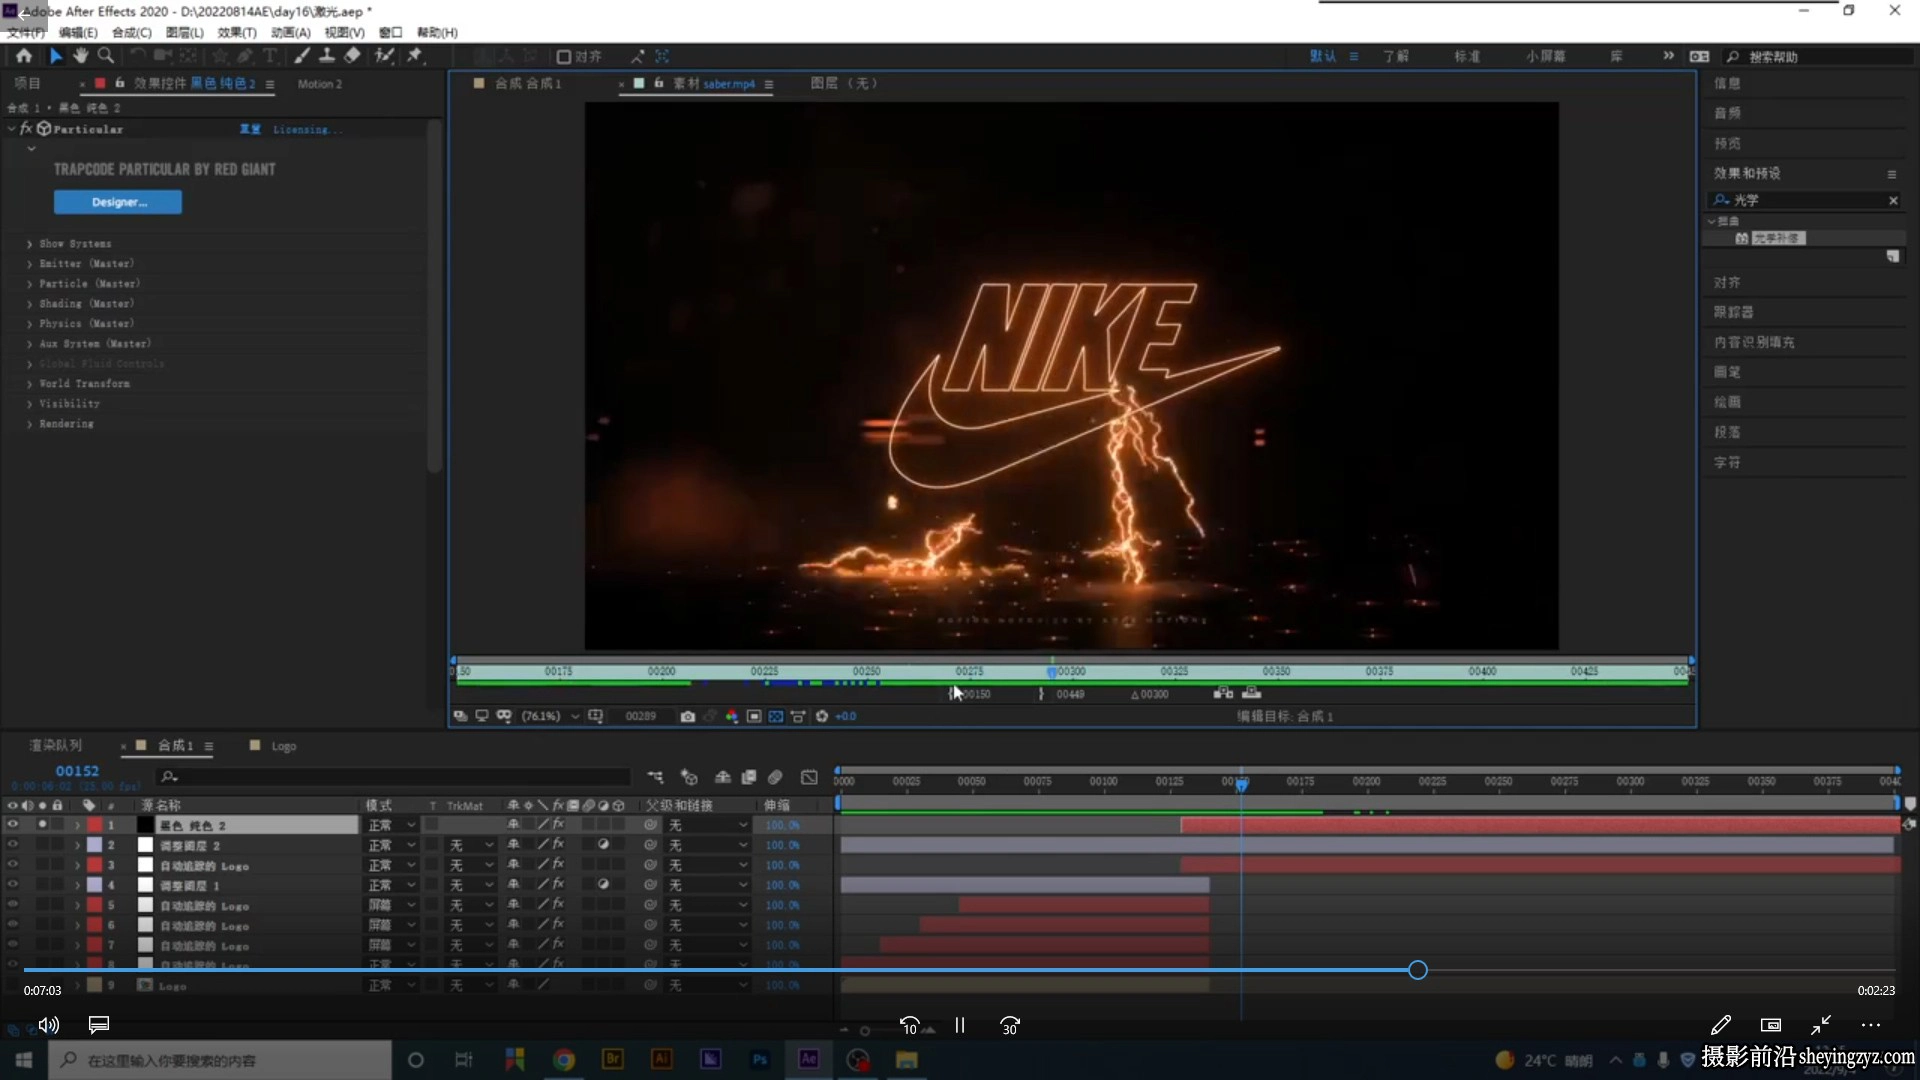Skip forward 30 seconds in video
Image resolution: width=1920 pixels, height=1080 pixels.
[x=1010, y=1026]
